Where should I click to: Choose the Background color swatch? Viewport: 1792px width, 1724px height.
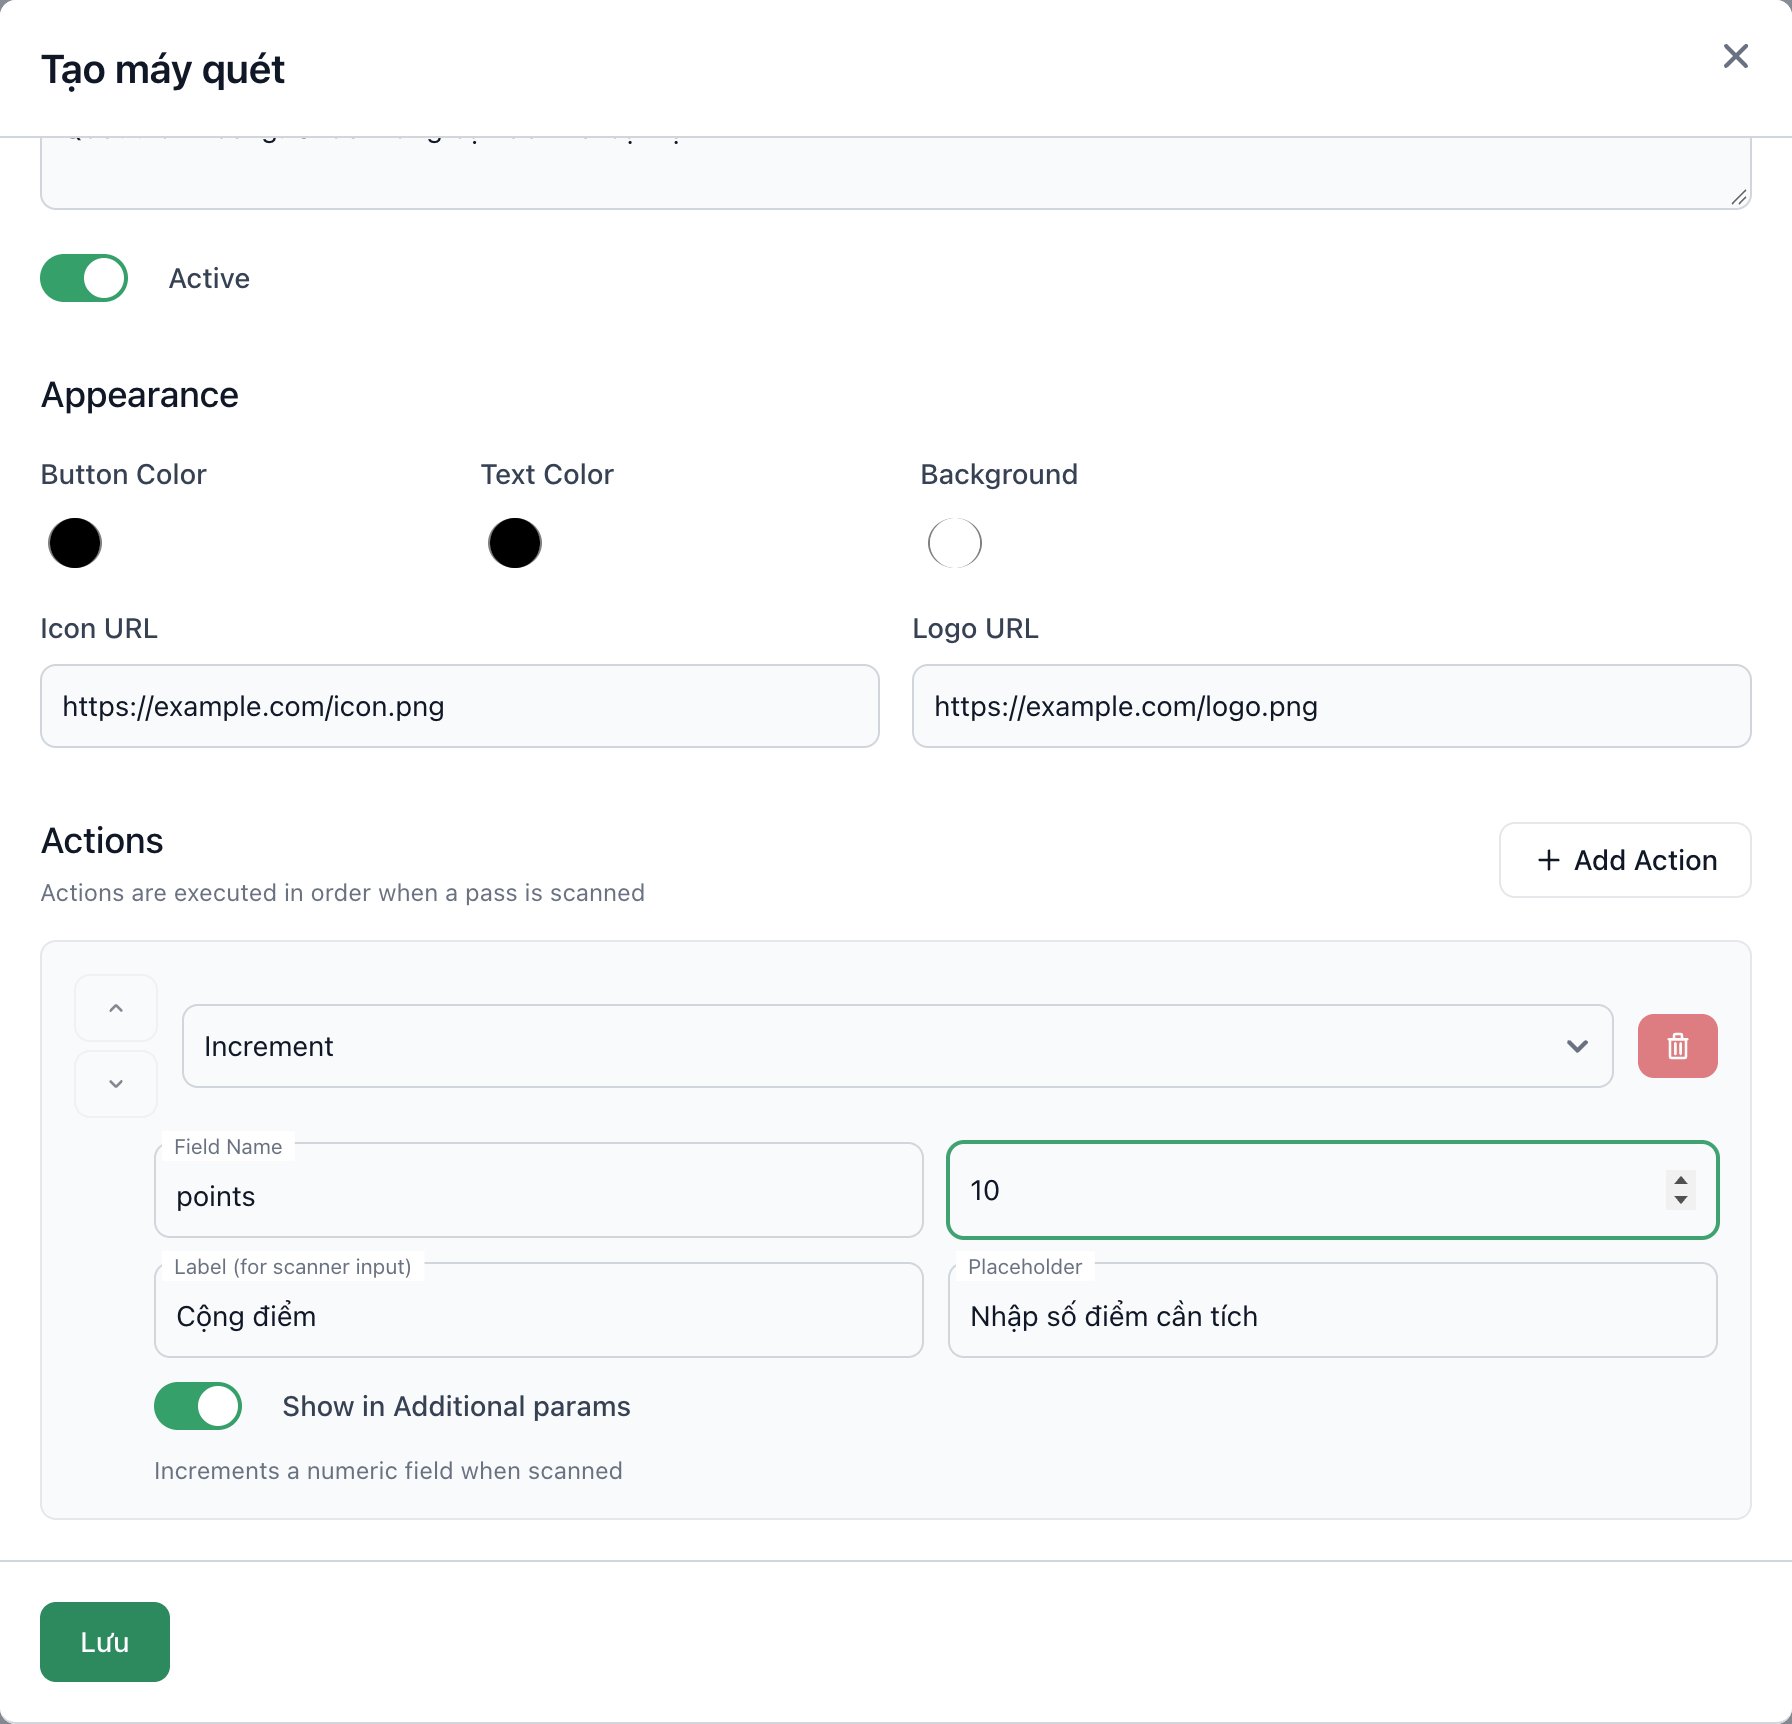(955, 543)
